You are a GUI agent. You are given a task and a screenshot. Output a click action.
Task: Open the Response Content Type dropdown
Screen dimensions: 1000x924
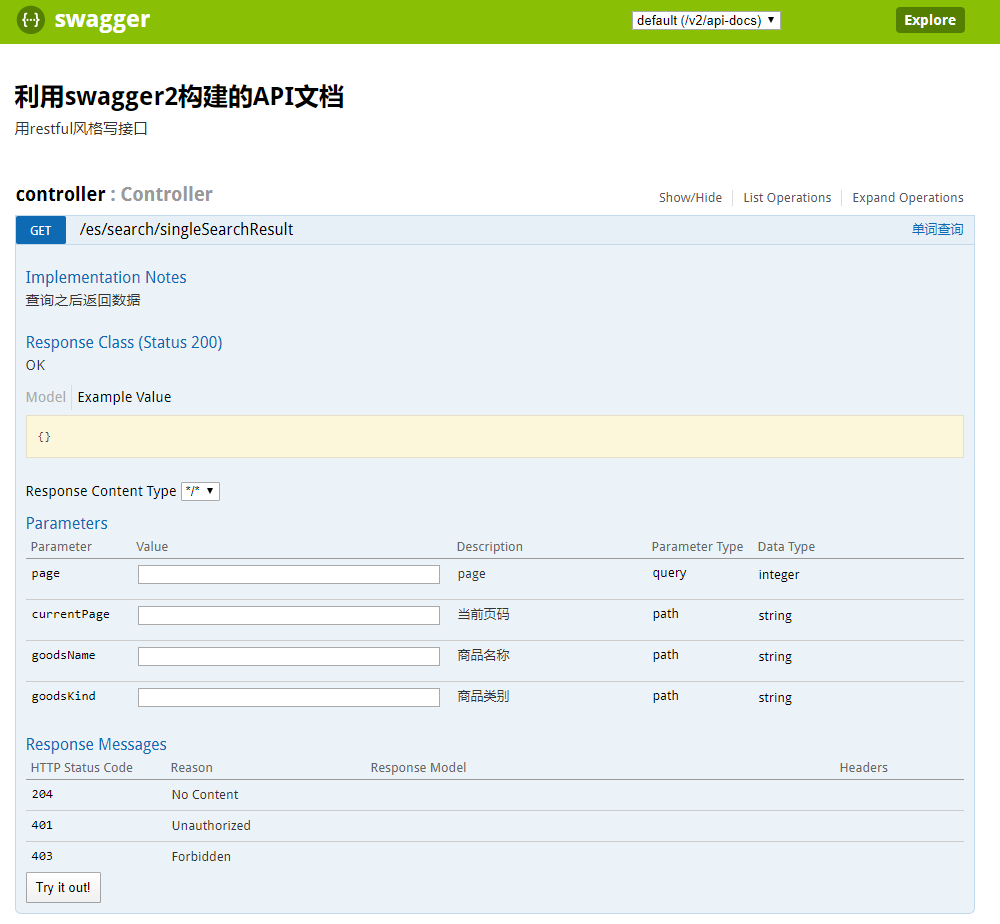200,491
